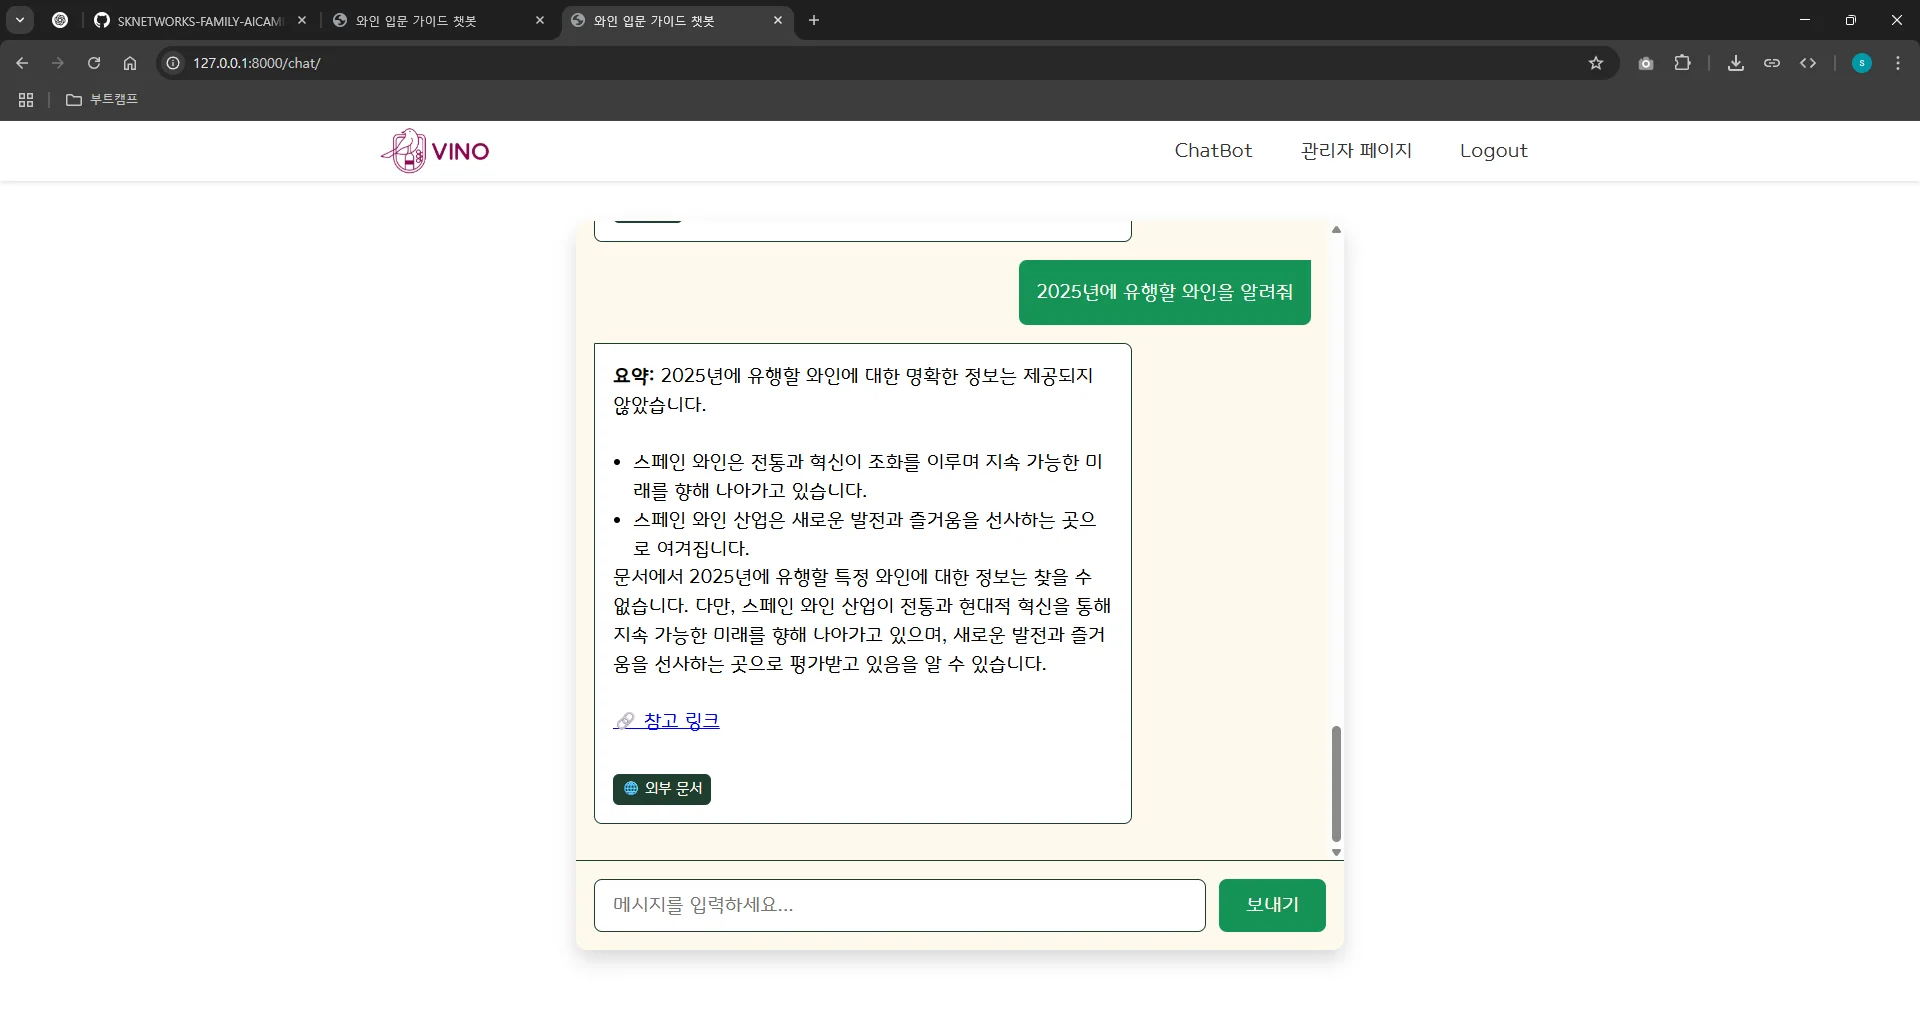Click the 외부 문서 badge
The width and height of the screenshot is (1920, 1032).
(662, 789)
